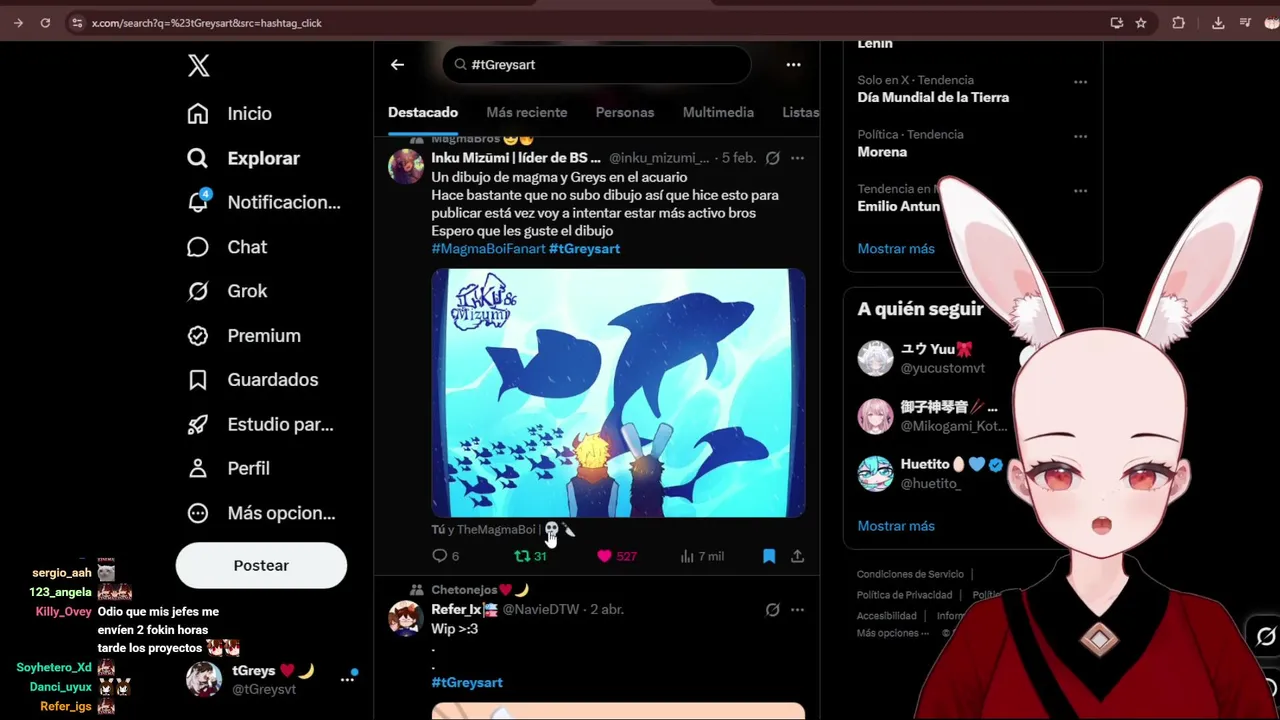
Task: Open Condiciones de Servicio link
Action: tap(910, 574)
